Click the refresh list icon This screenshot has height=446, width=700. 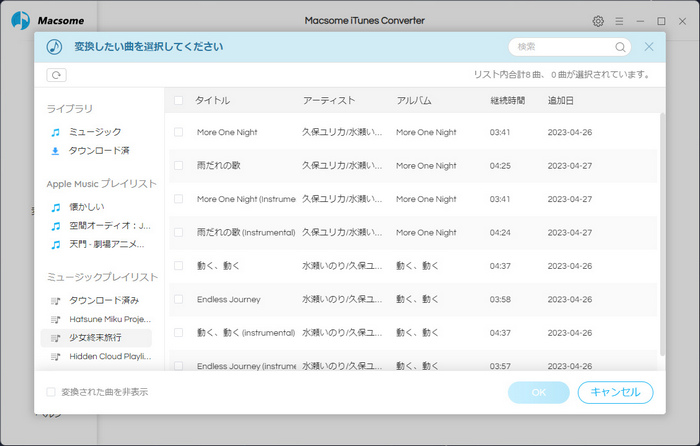56,75
